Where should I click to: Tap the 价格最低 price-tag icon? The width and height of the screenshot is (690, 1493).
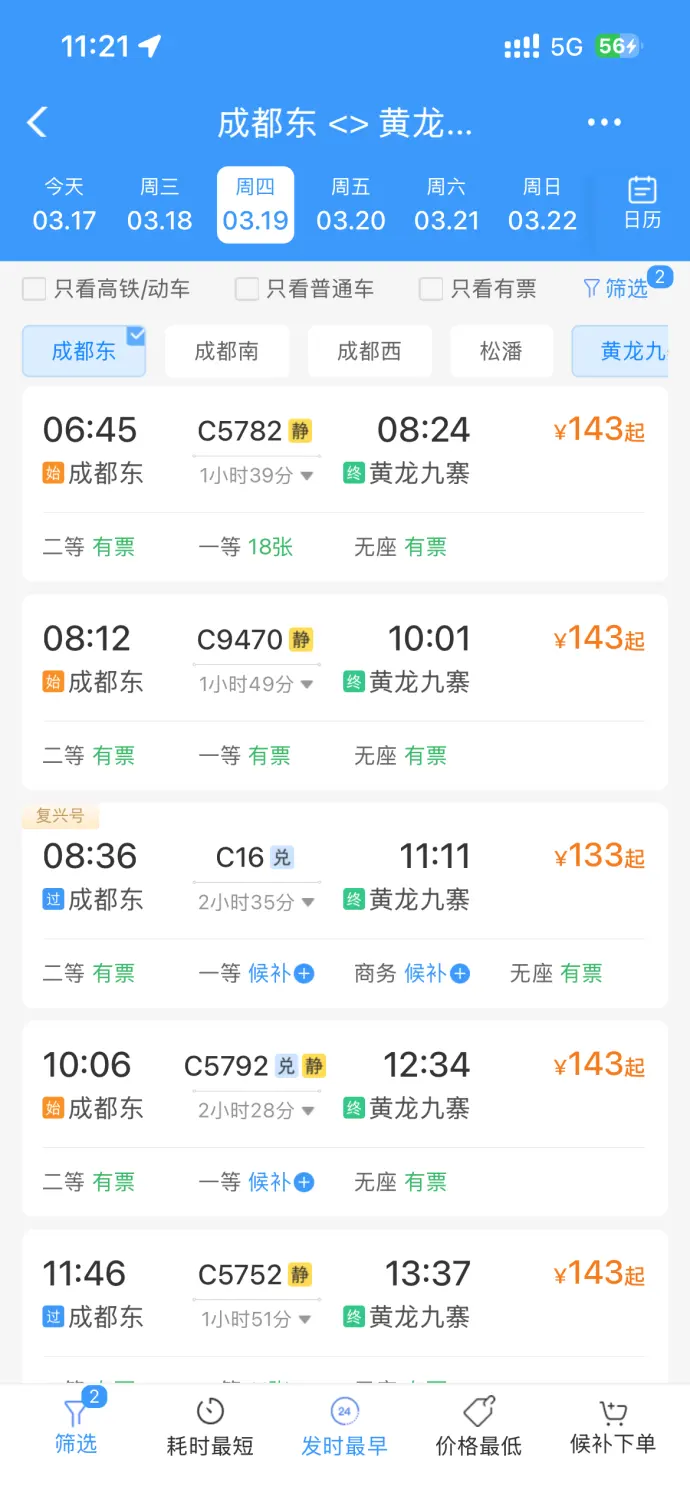pyautogui.click(x=477, y=1413)
